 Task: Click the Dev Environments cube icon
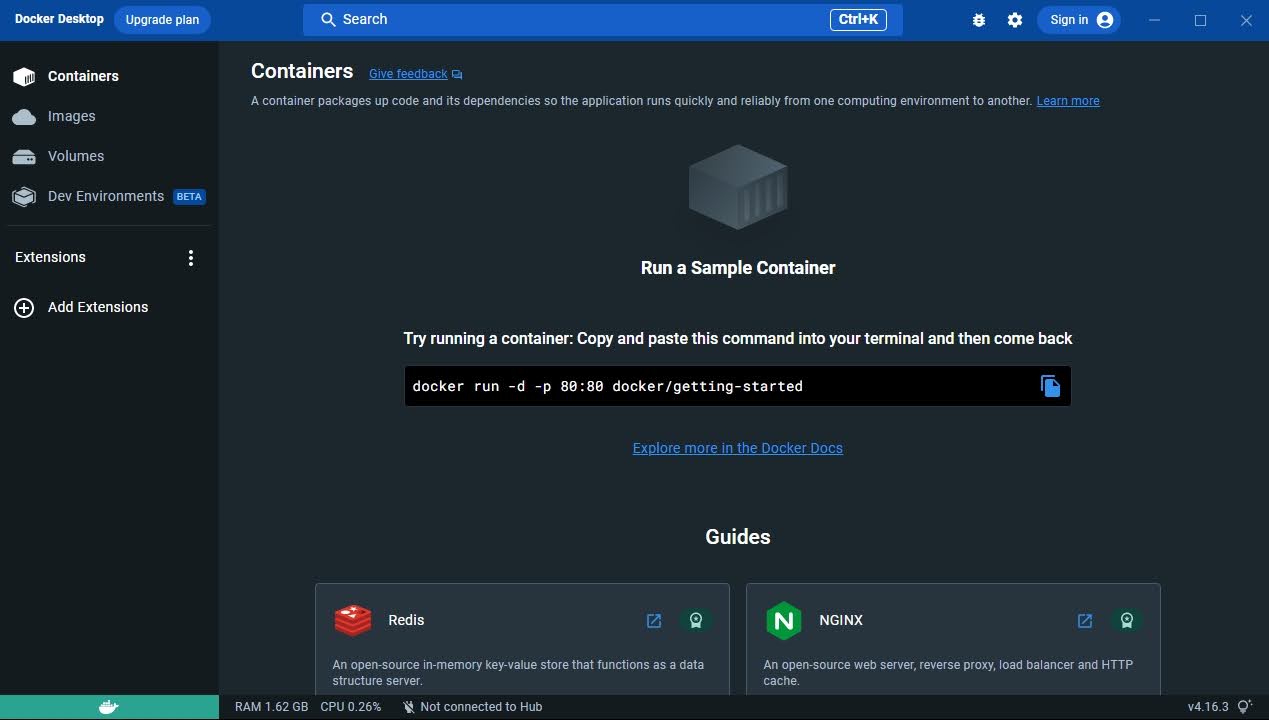(x=24, y=197)
